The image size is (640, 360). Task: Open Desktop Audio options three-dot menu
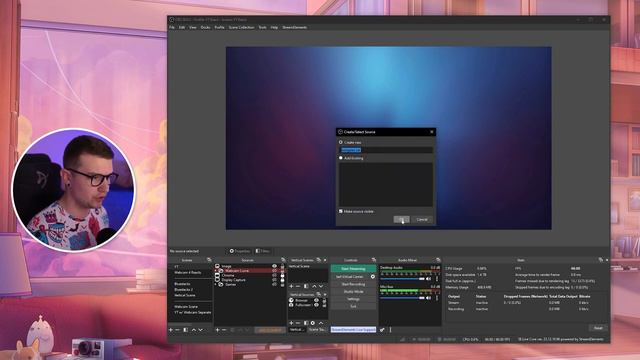pos(437,279)
